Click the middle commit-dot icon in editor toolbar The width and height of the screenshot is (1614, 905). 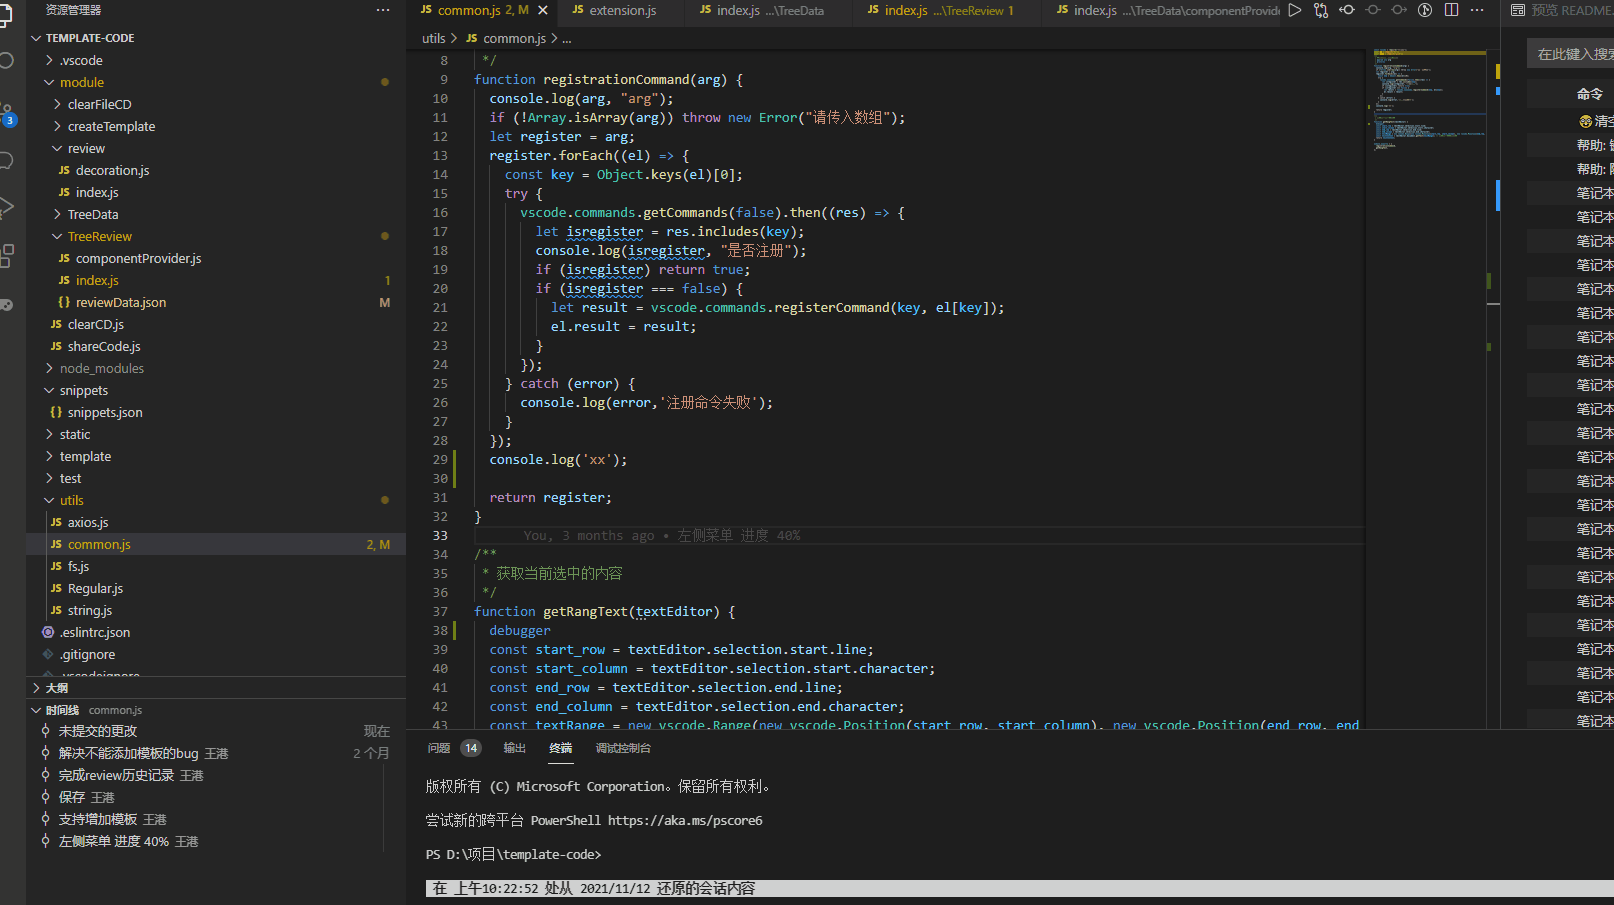[1373, 10]
